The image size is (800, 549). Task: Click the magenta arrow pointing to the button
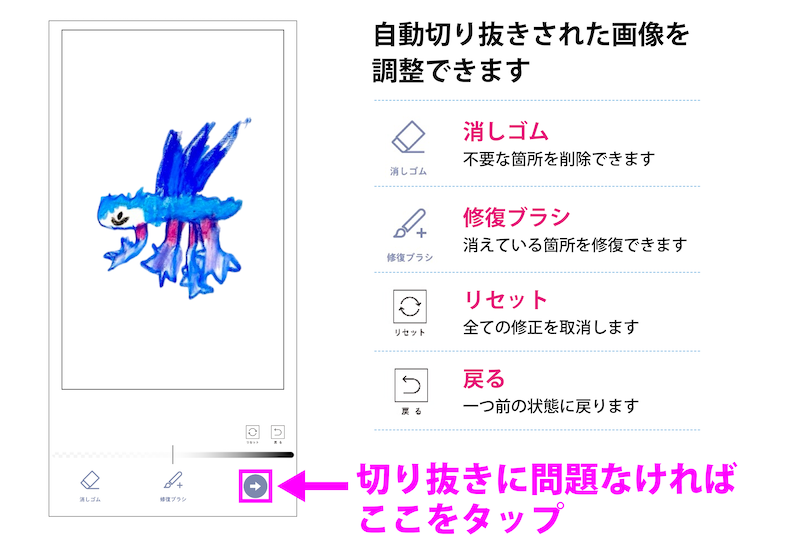click(x=313, y=486)
